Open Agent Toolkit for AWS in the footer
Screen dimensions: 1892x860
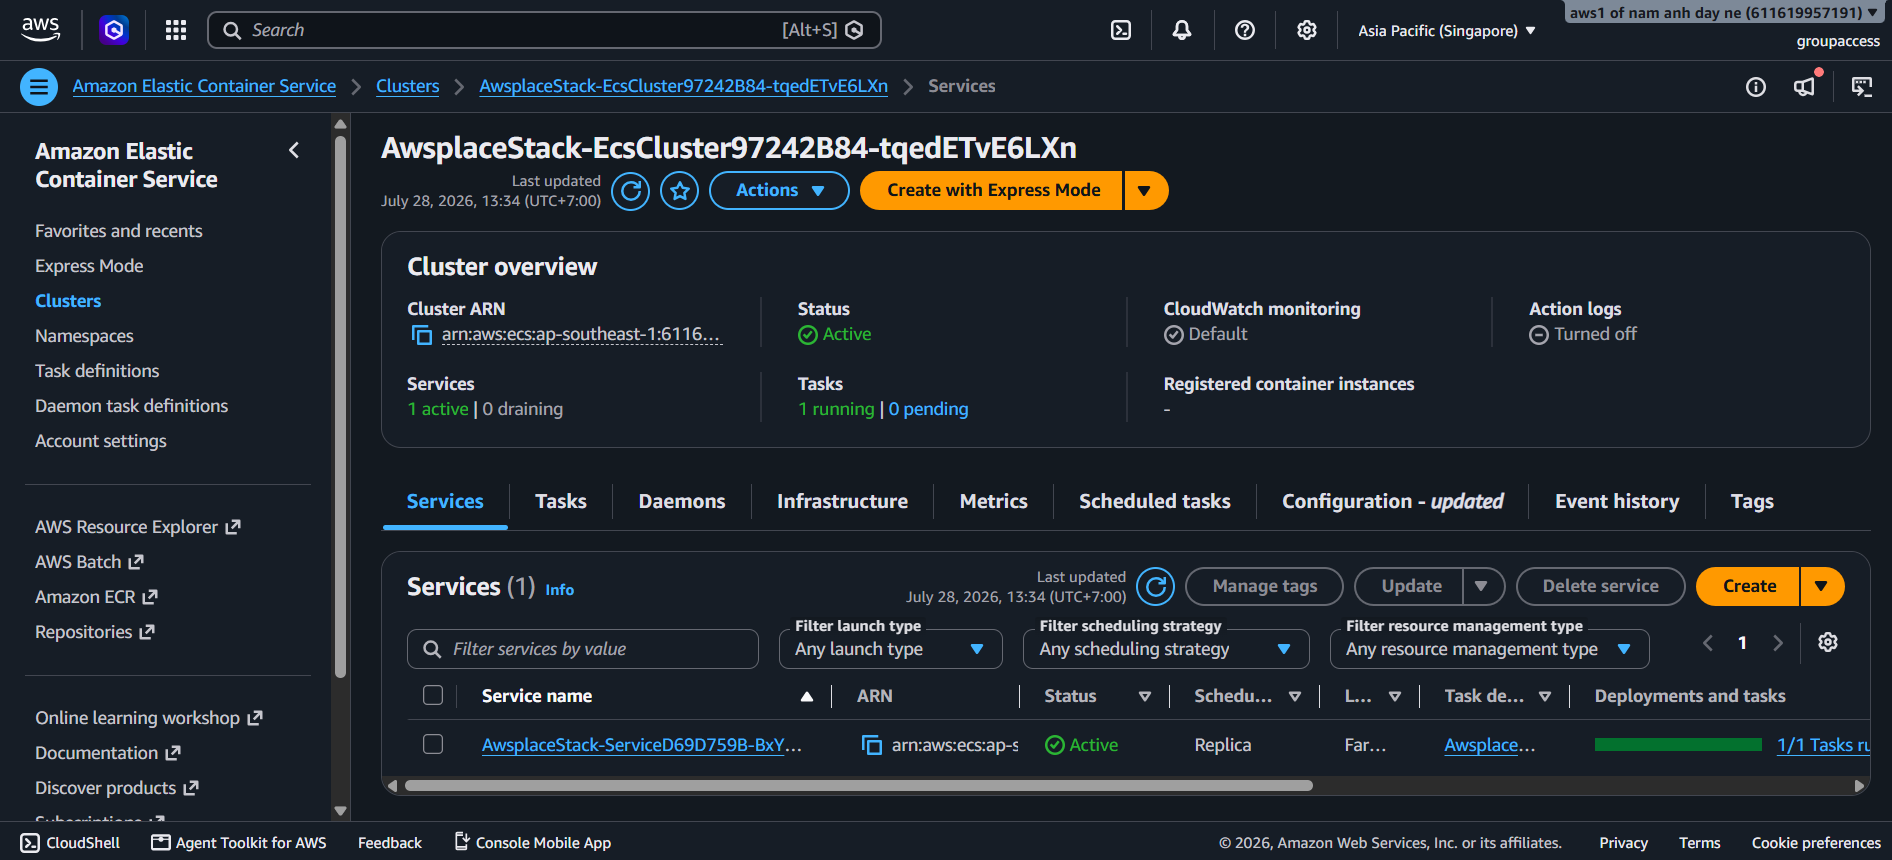(x=239, y=843)
